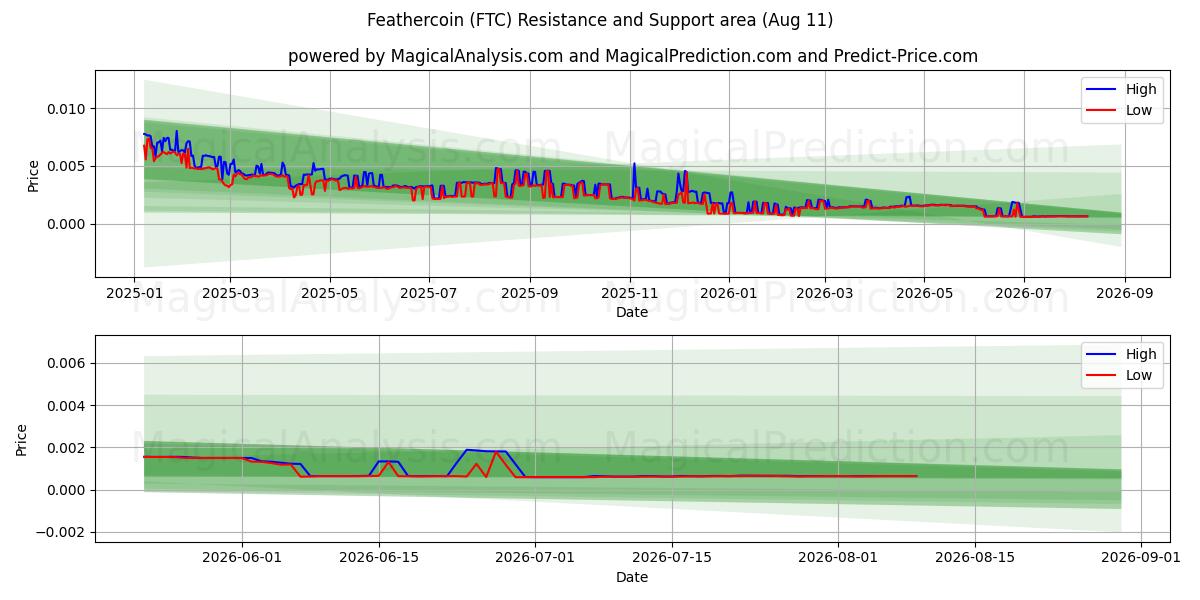Click the −0.002 y-axis tick label
This screenshot has height=600, width=1200.
(62, 532)
